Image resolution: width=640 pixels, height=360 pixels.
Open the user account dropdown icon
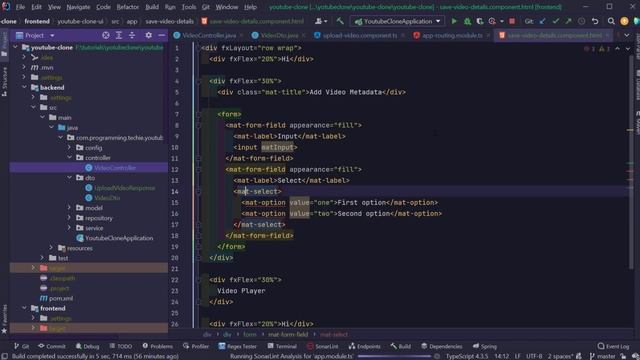(321, 21)
